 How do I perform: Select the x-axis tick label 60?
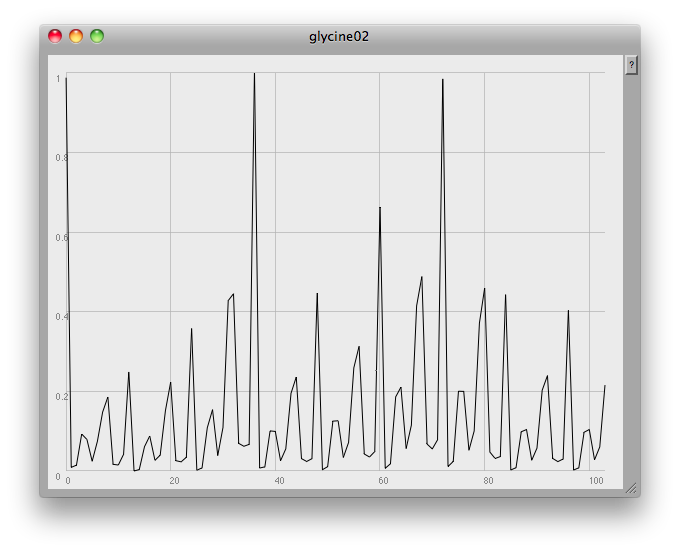(383, 481)
